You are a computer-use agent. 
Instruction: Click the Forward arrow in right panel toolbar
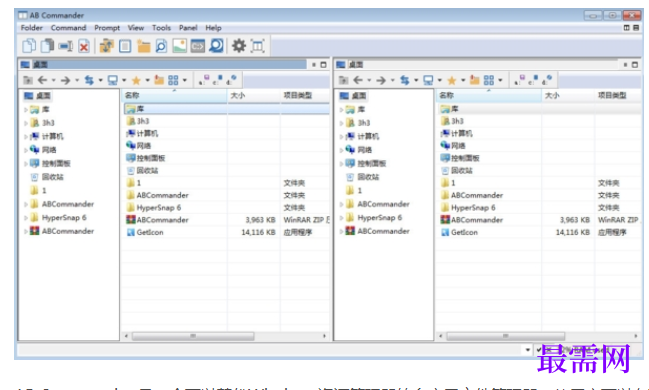381,80
